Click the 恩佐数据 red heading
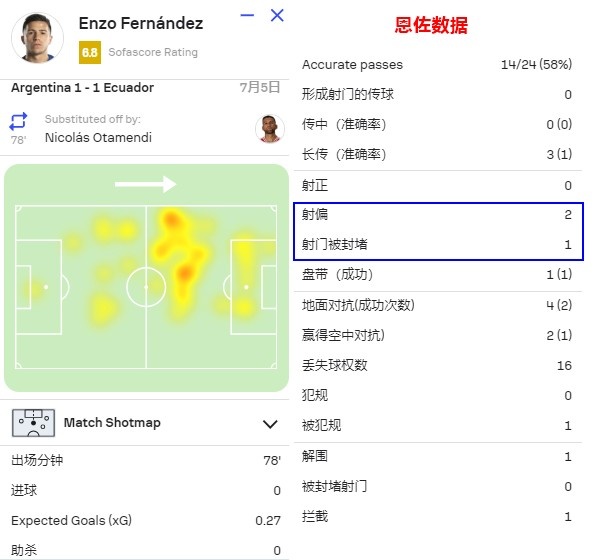600x560 pixels. (x=431, y=25)
